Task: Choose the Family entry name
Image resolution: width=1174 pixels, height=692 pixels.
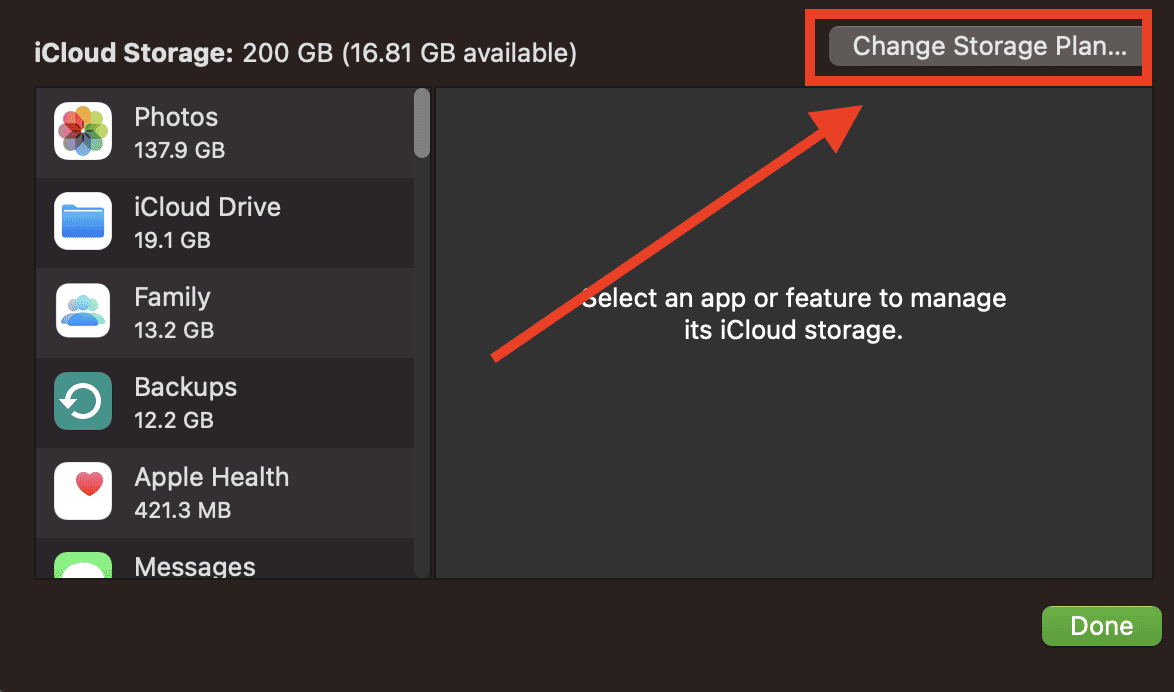Action: [172, 297]
